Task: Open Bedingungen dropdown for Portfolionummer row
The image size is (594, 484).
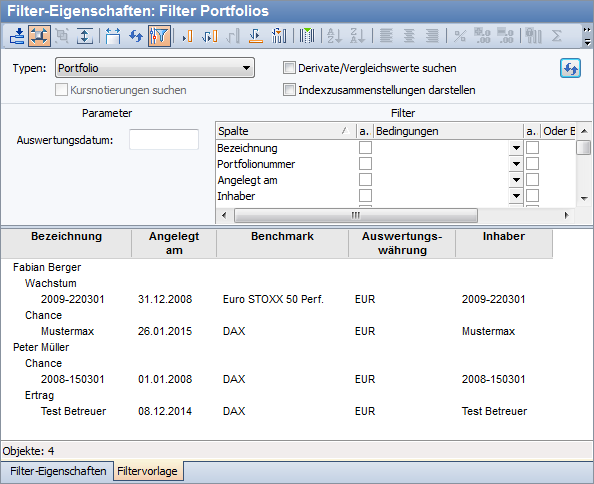Action: point(516,164)
